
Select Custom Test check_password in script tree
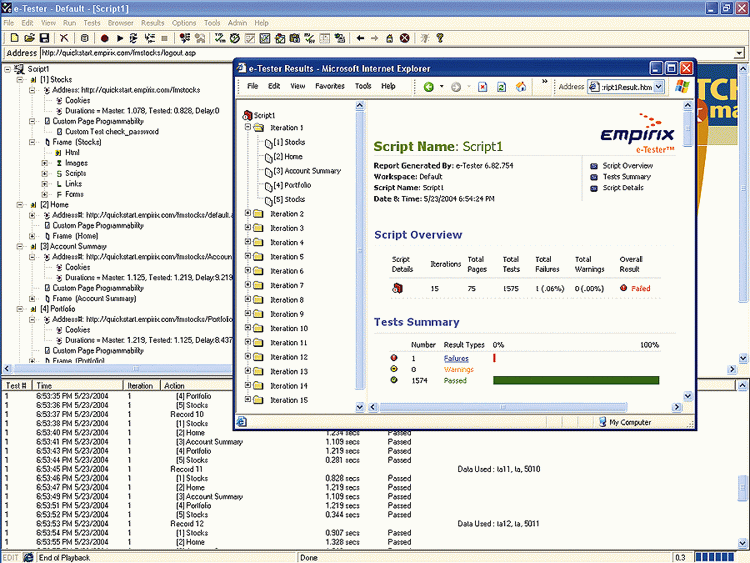(x=112, y=132)
